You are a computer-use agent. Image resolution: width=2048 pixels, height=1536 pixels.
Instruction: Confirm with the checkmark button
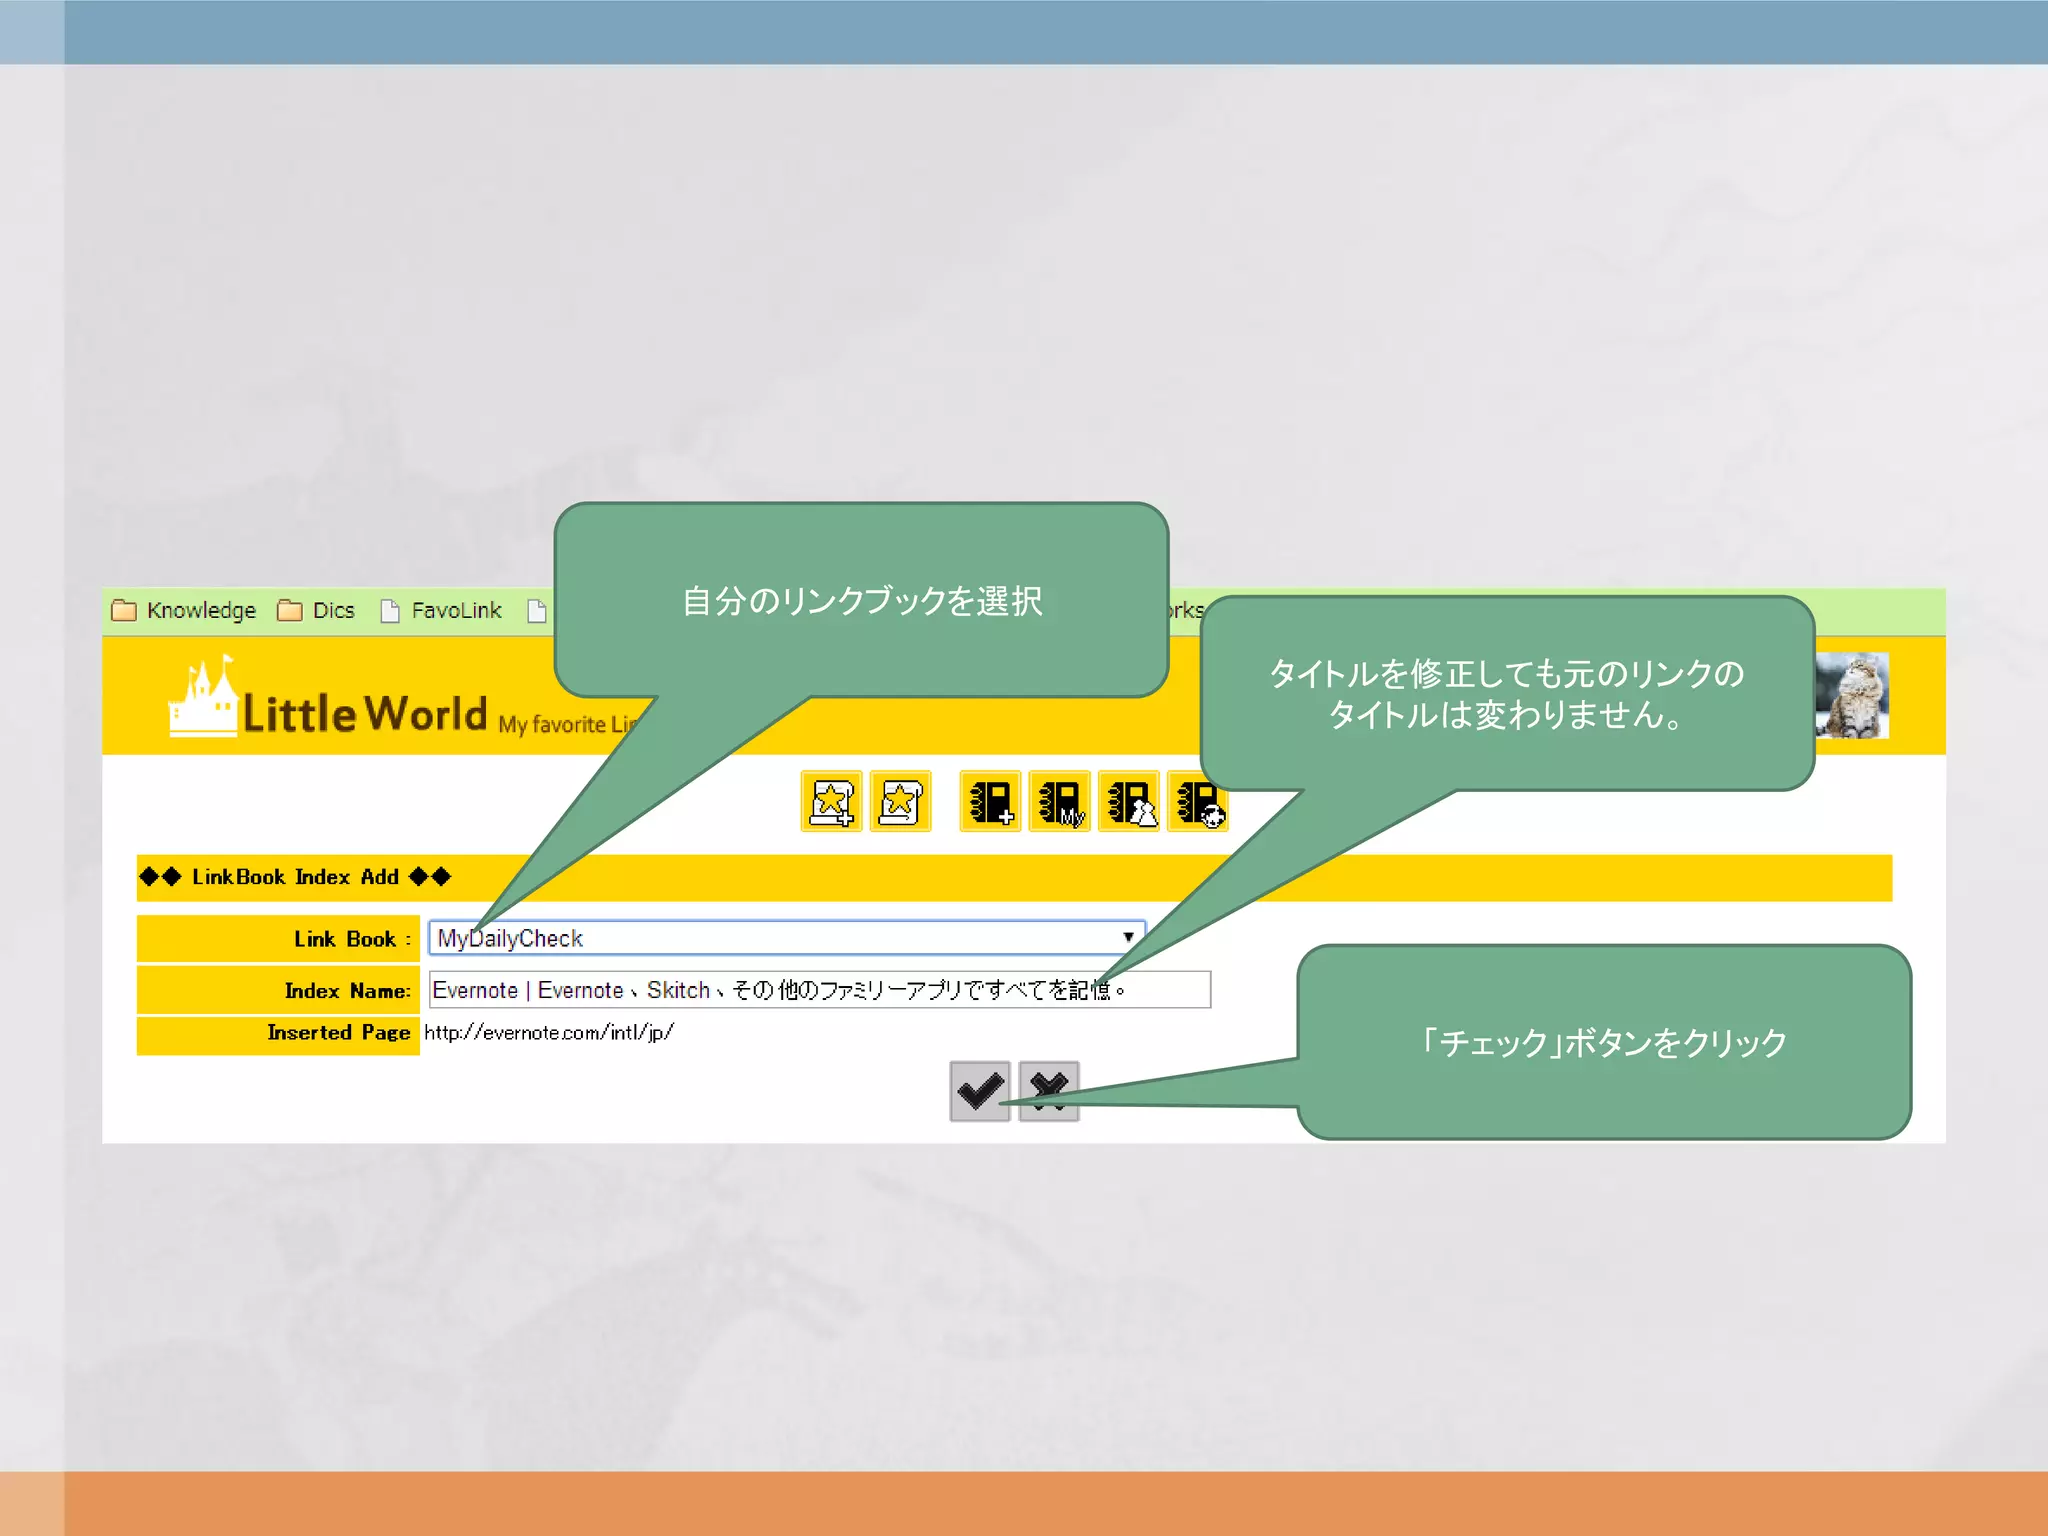[x=980, y=1091]
